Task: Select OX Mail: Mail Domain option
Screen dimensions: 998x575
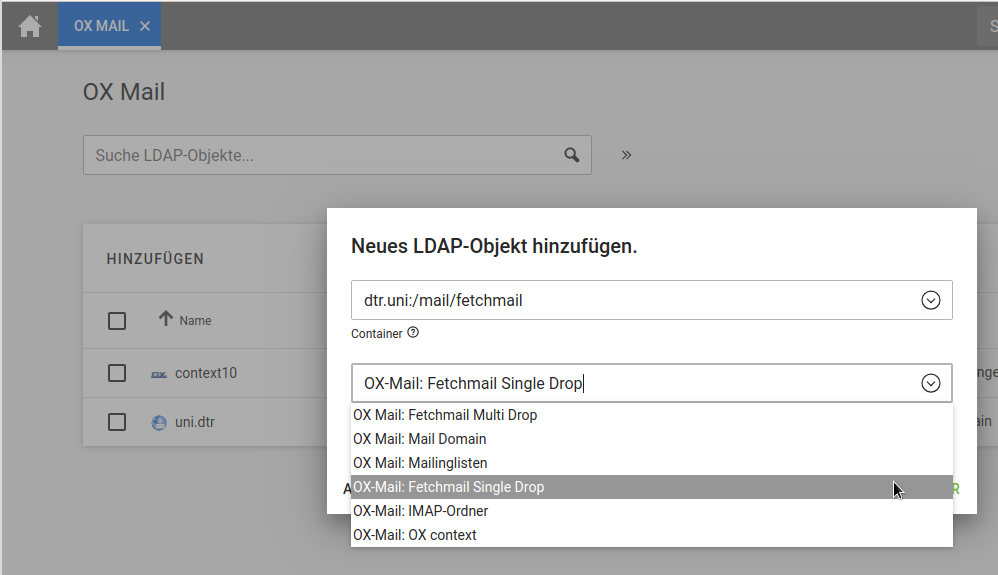Action: pyautogui.click(x=652, y=439)
